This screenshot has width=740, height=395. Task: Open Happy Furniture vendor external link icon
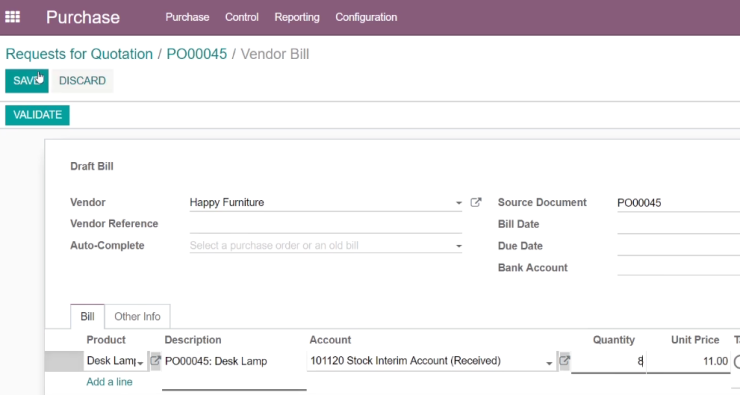(476, 202)
